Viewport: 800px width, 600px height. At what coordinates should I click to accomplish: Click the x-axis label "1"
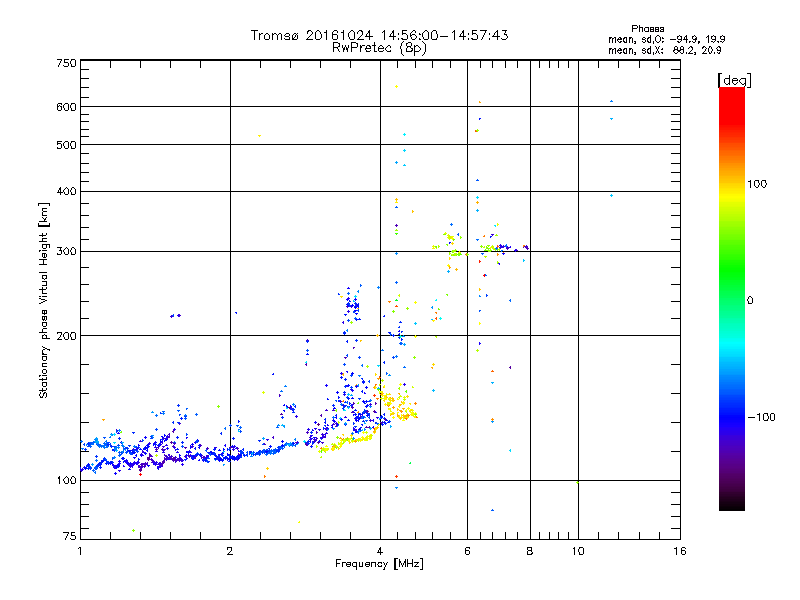coord(80,551)
